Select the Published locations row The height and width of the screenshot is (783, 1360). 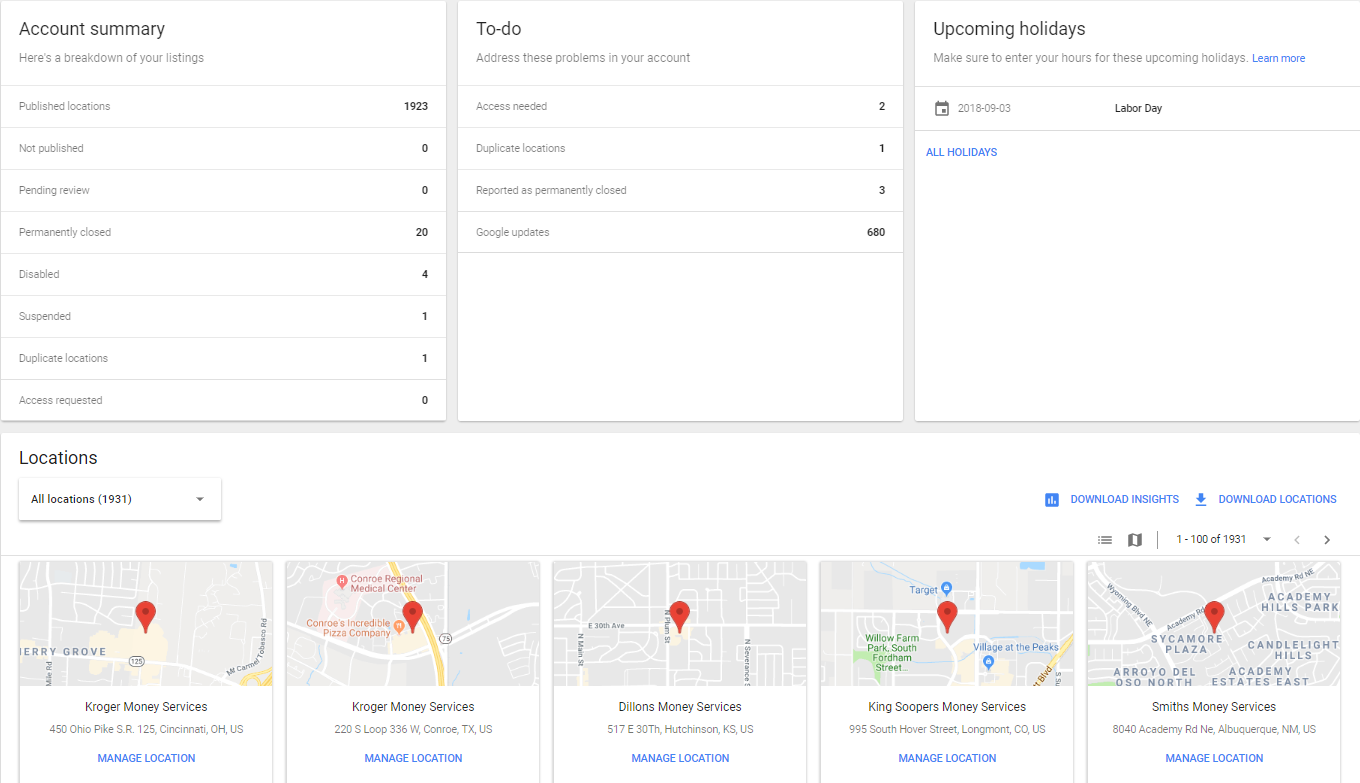(223, 106)
